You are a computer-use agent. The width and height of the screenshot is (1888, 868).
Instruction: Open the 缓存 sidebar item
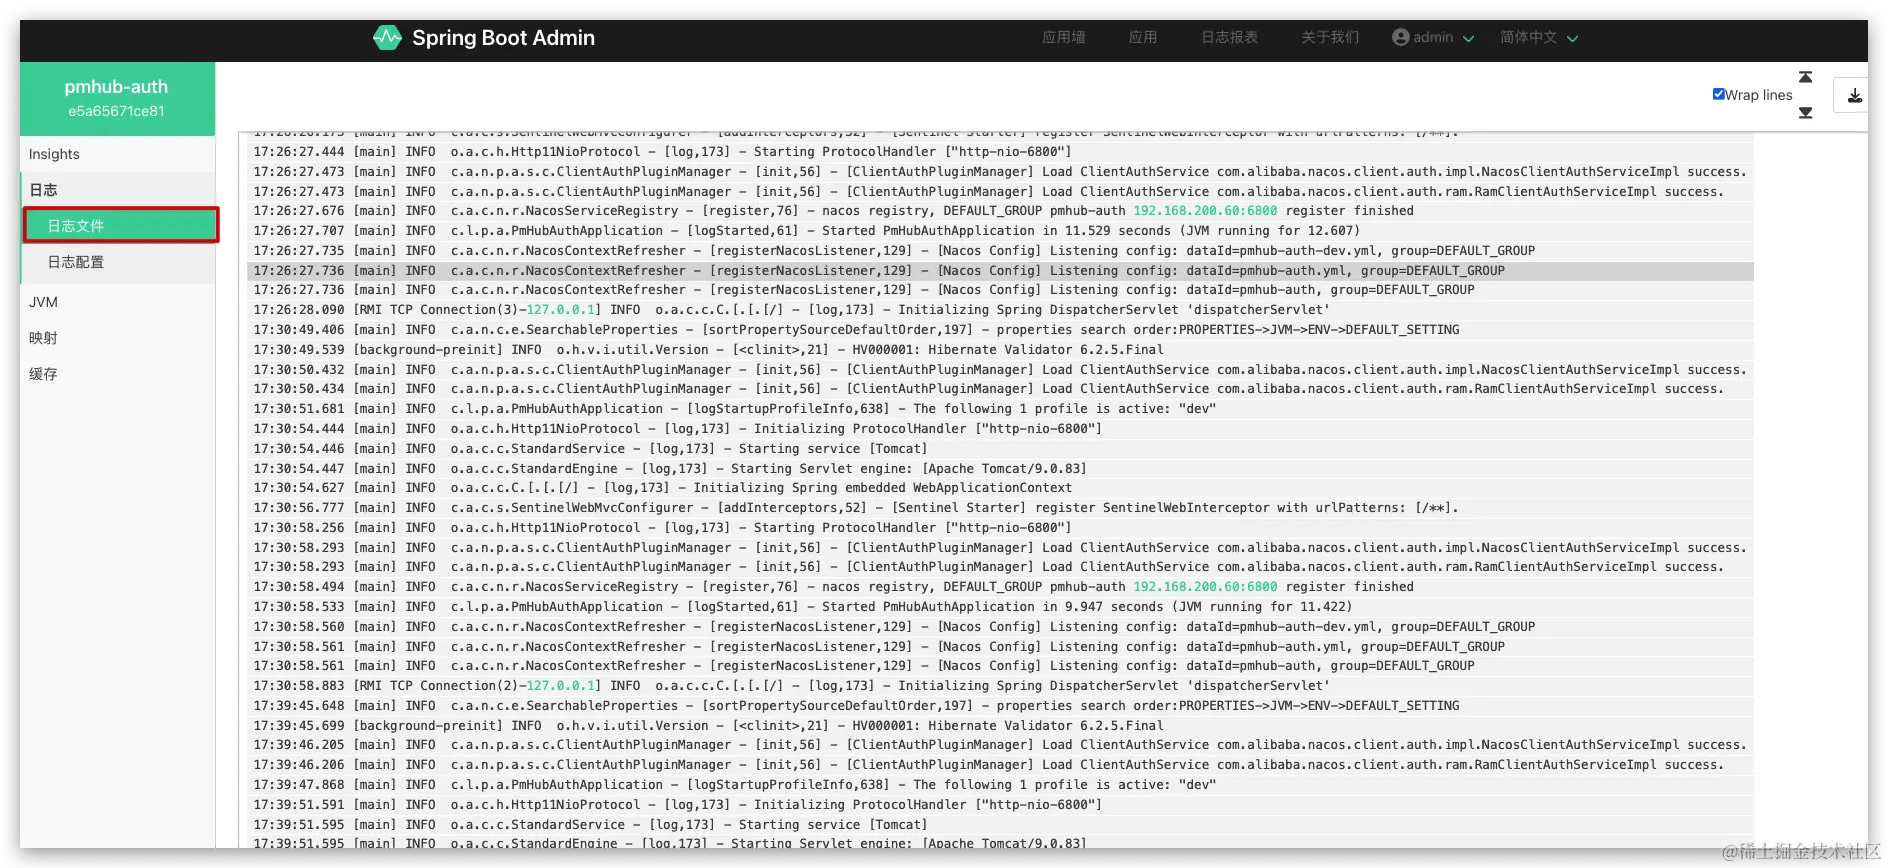(x=118, y=374)
